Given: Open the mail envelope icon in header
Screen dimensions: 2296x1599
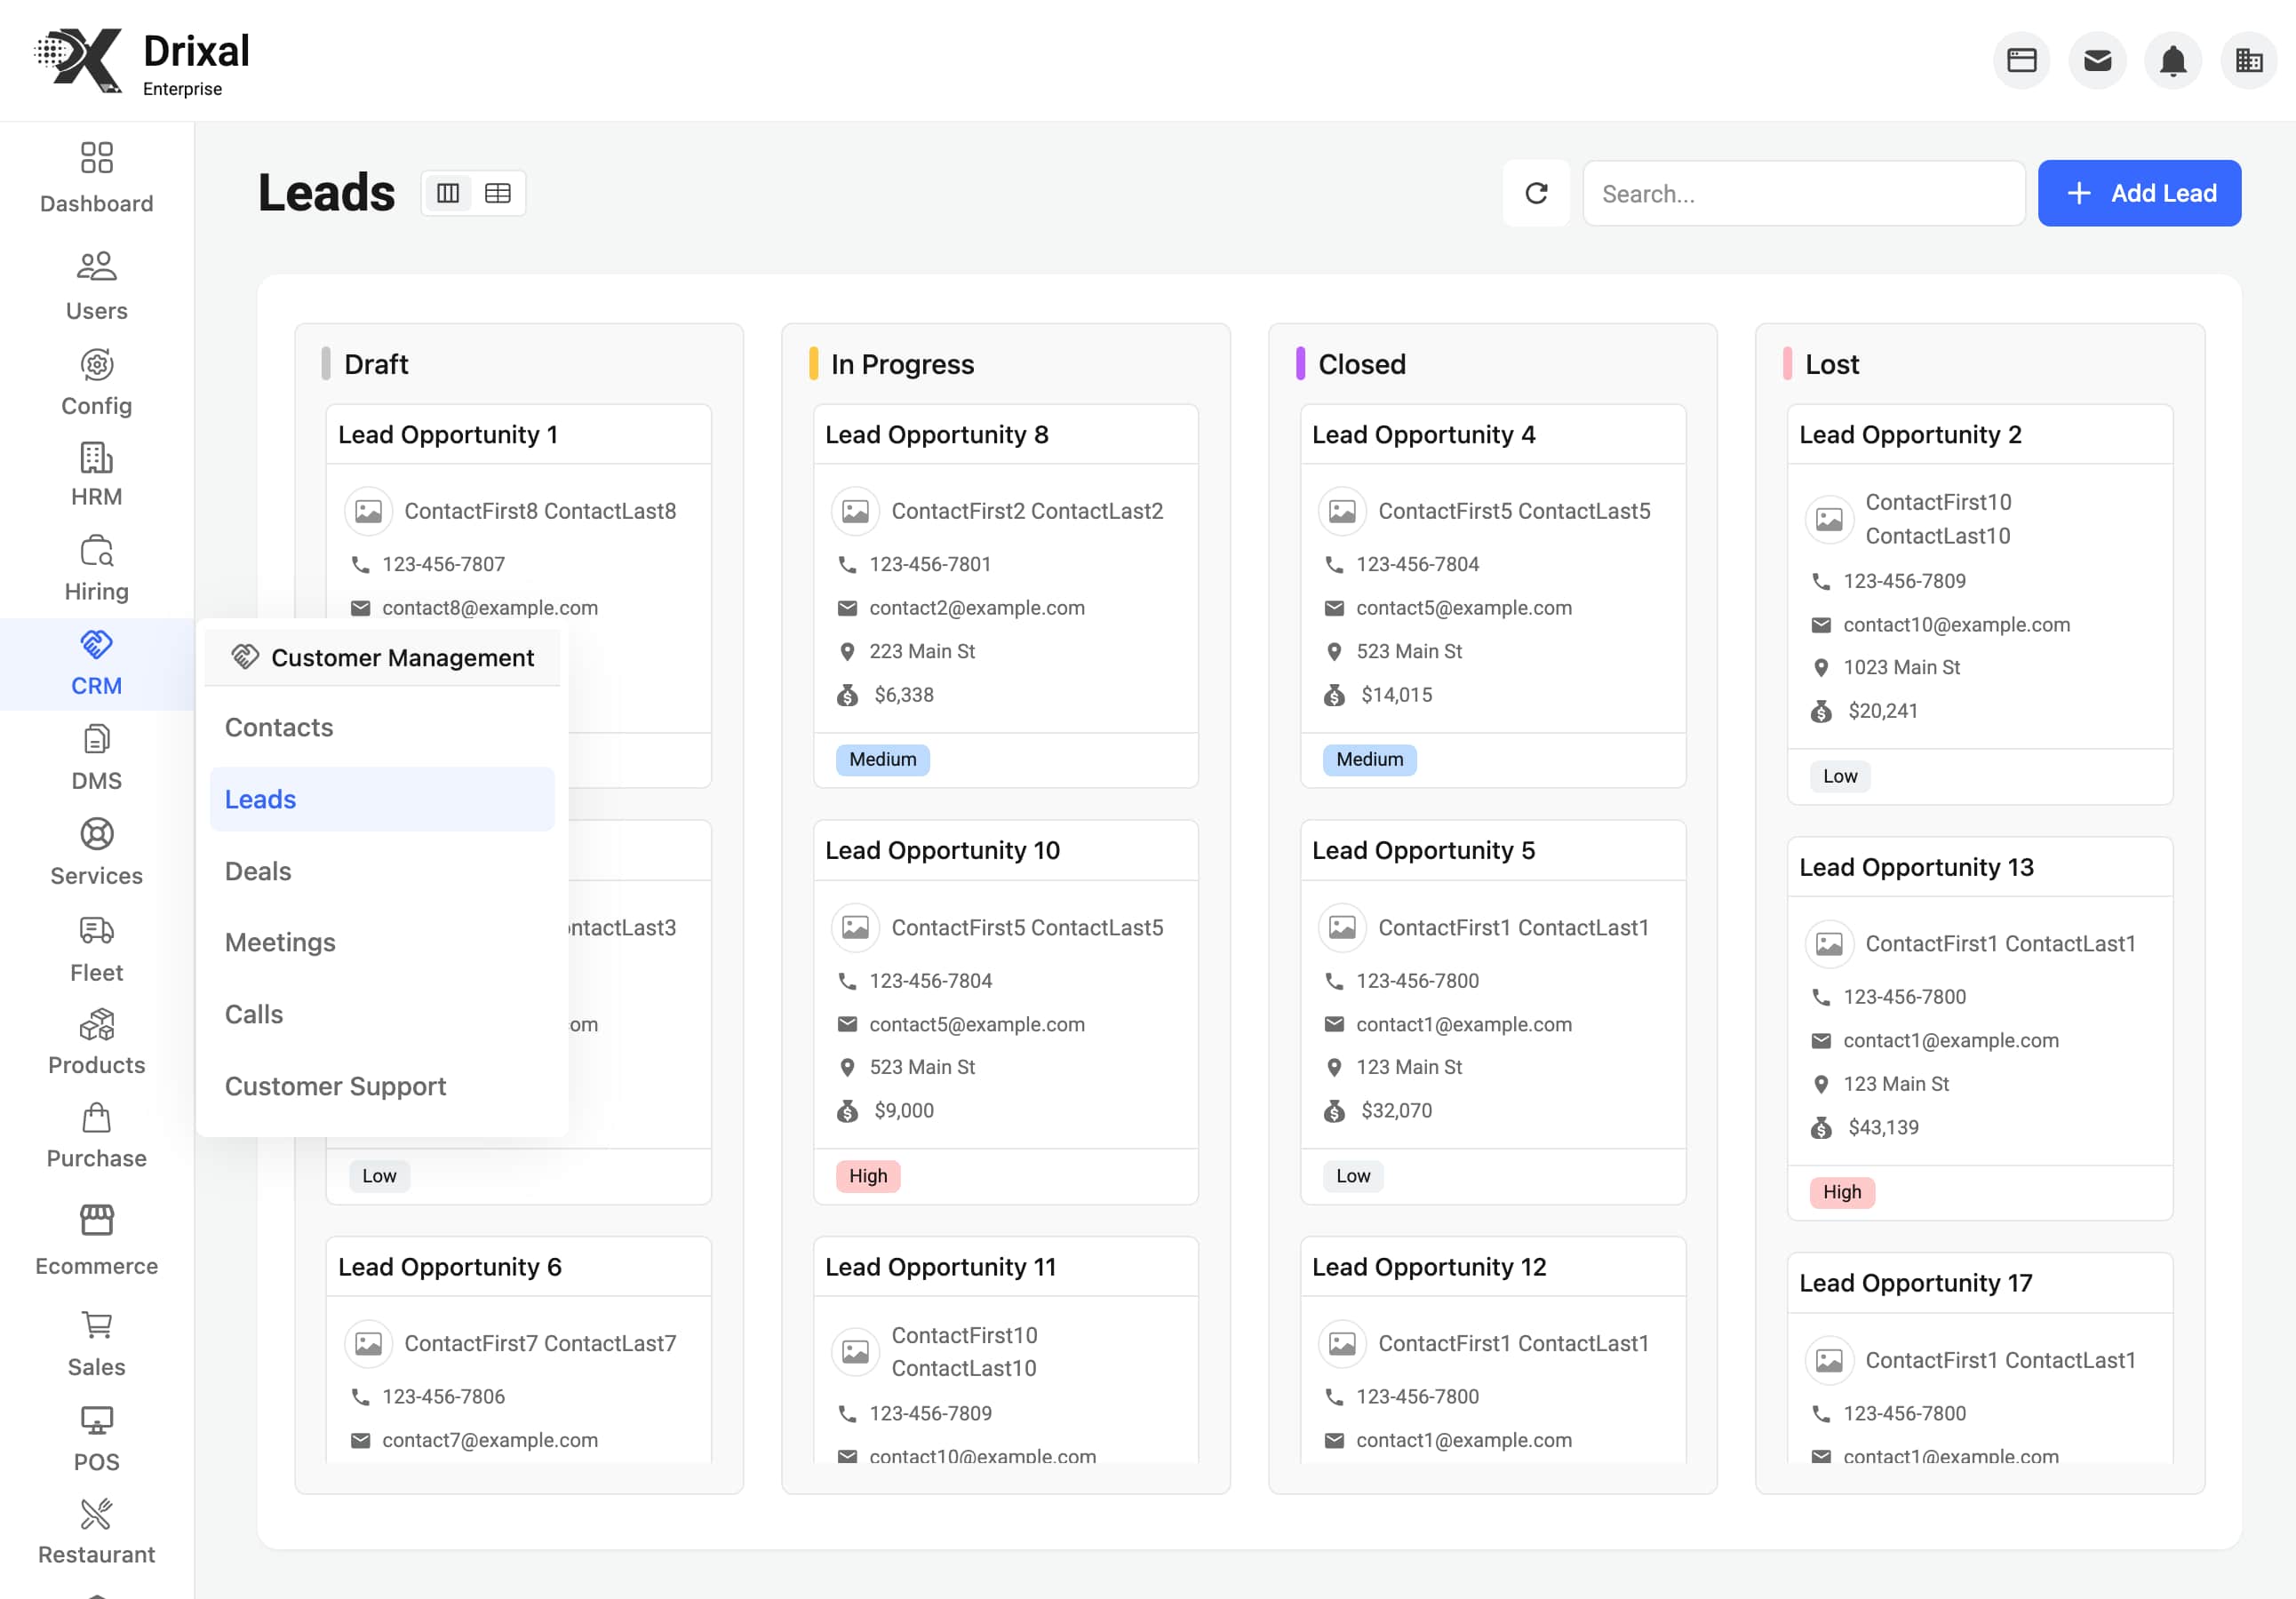Looking at the screenshot, I should tap(2097, 61).
